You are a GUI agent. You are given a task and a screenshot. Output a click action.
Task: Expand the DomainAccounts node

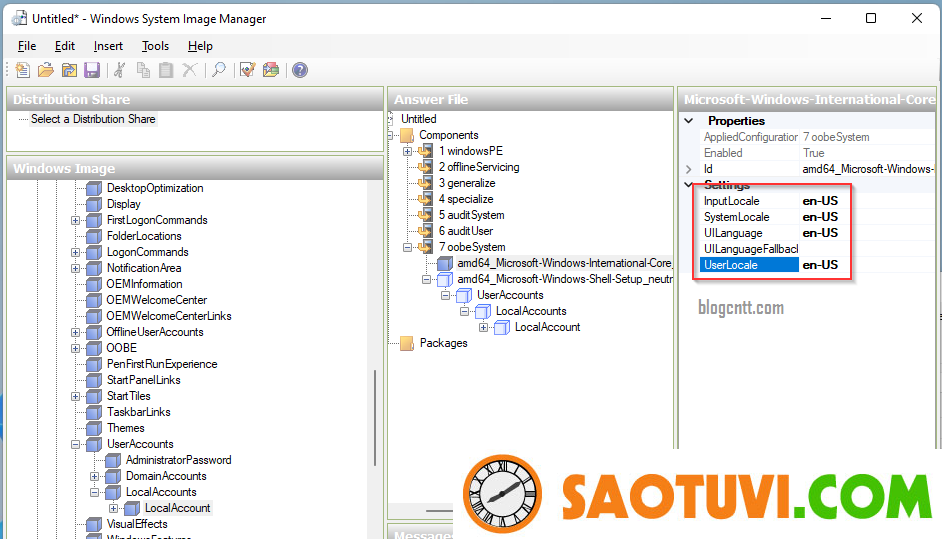(x=95, y=477)
